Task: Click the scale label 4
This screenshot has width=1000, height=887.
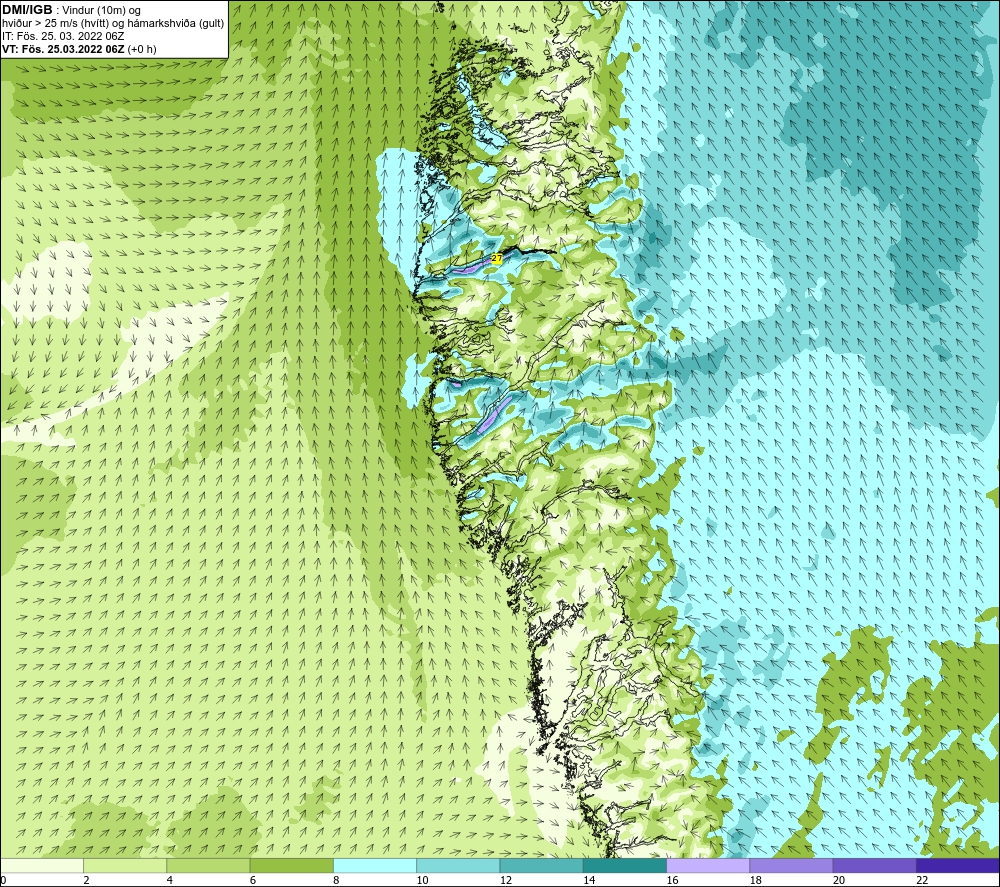Action: click(170, 881)
